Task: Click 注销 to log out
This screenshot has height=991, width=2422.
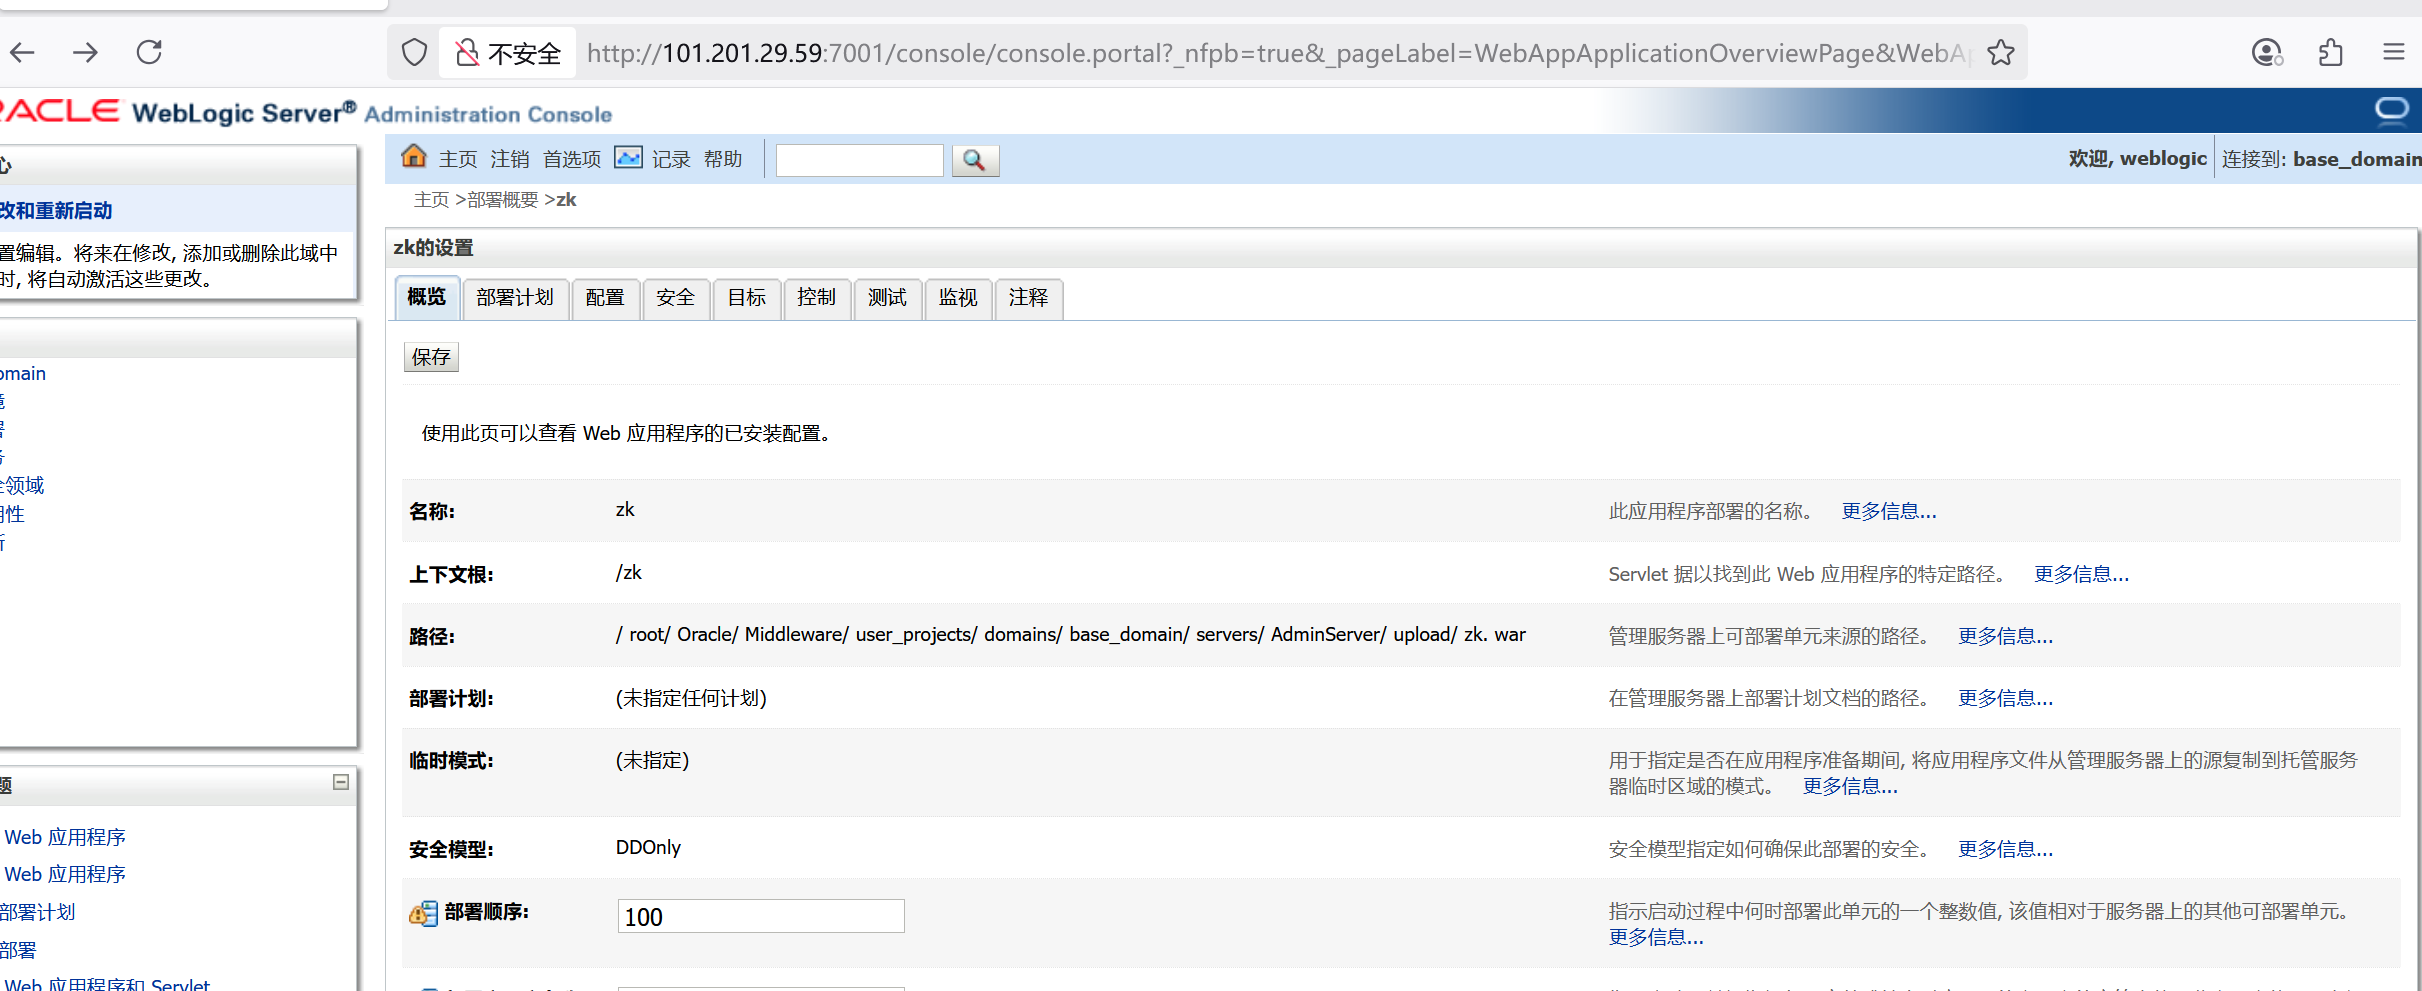Action: click(x=510, y=159)
